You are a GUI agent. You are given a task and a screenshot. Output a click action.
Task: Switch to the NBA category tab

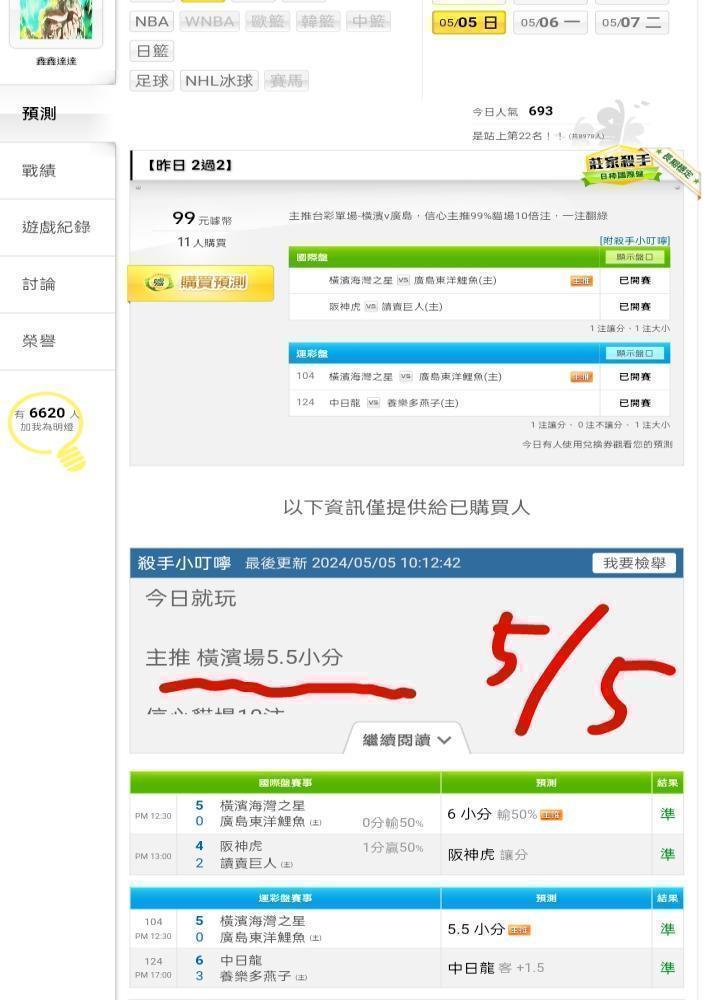[x=152, y=22]
